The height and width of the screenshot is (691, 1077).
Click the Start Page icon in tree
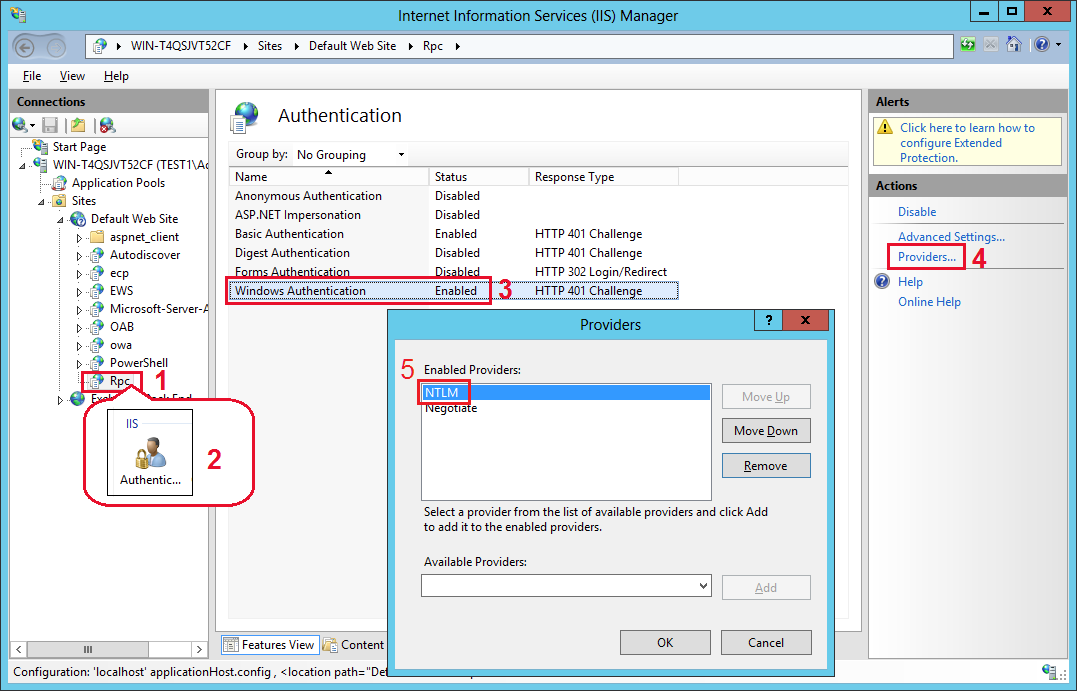tap(41, 146)
